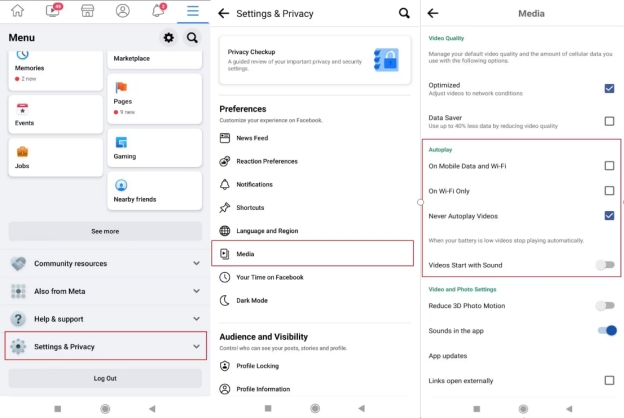Expand Also from Meta section
624x418 pixels.
[105, 291]
